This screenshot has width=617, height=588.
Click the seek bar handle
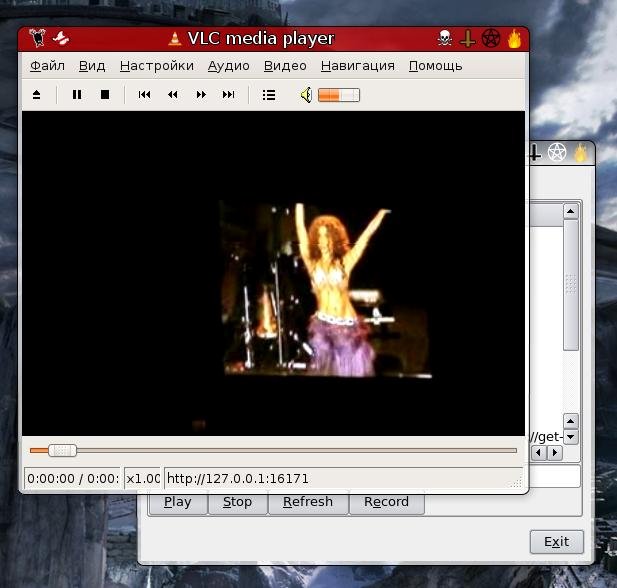coord(62,450)
